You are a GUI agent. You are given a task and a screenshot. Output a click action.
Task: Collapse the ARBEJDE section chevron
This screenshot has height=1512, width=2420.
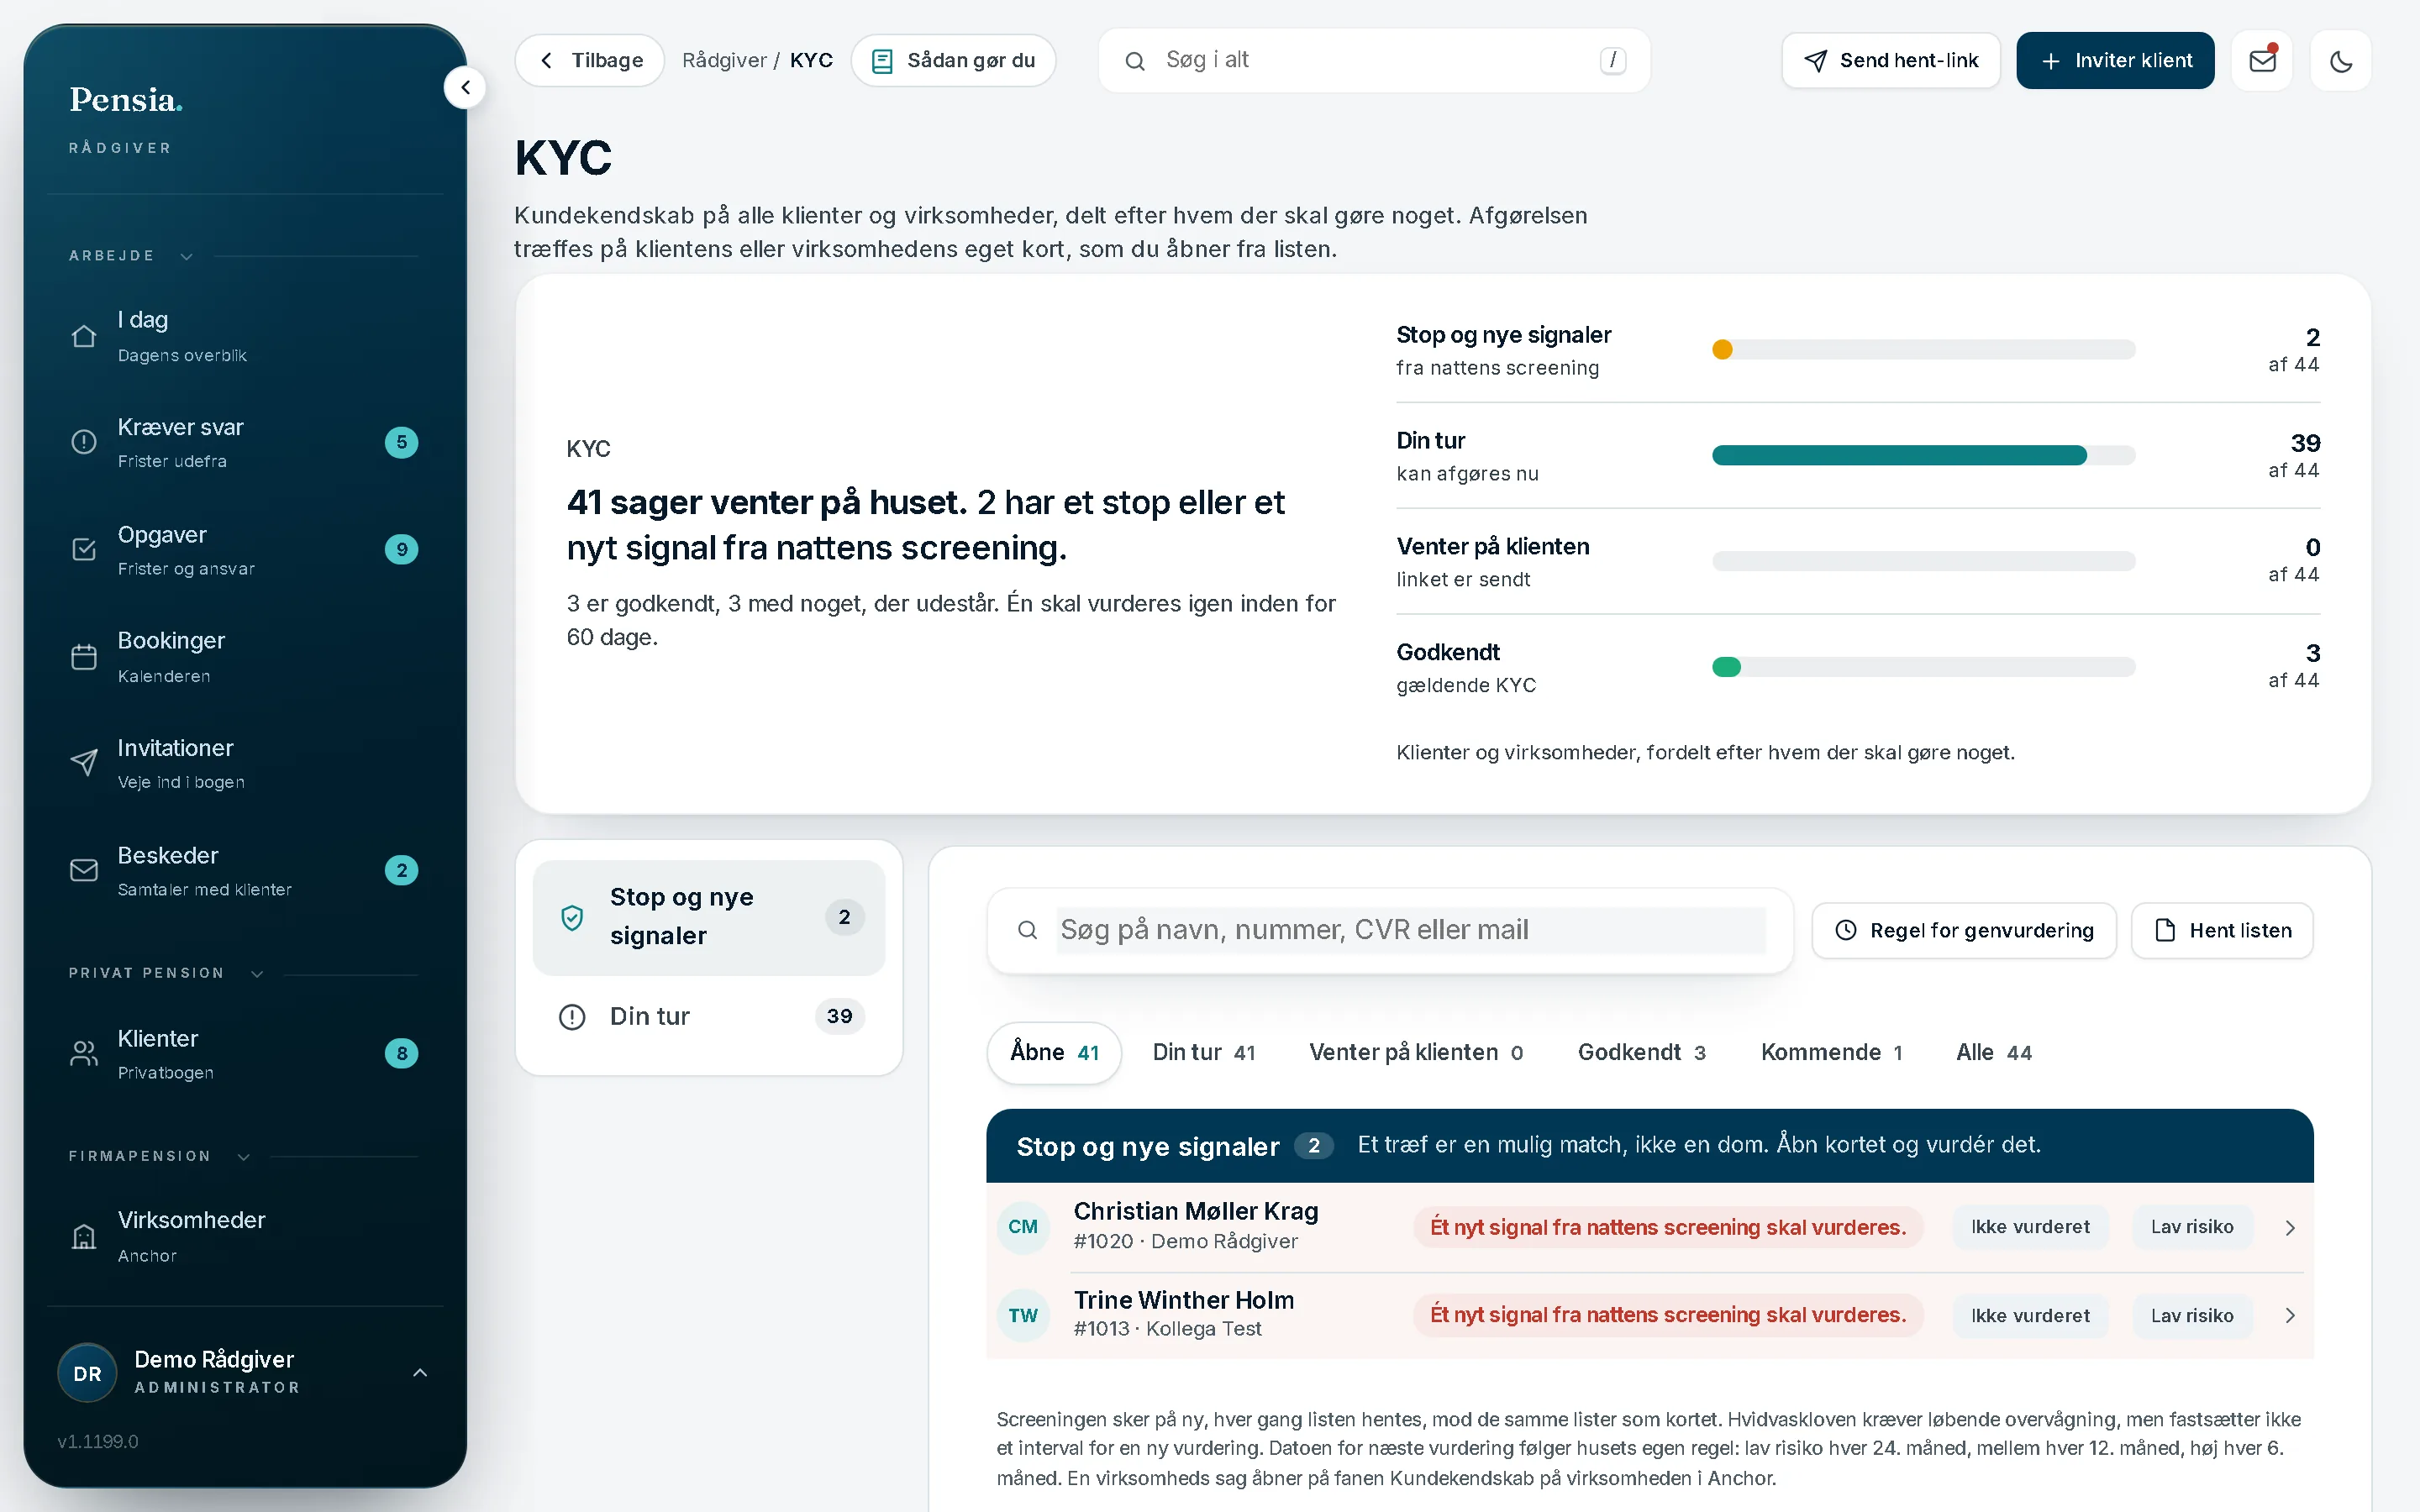coord(186,256)
